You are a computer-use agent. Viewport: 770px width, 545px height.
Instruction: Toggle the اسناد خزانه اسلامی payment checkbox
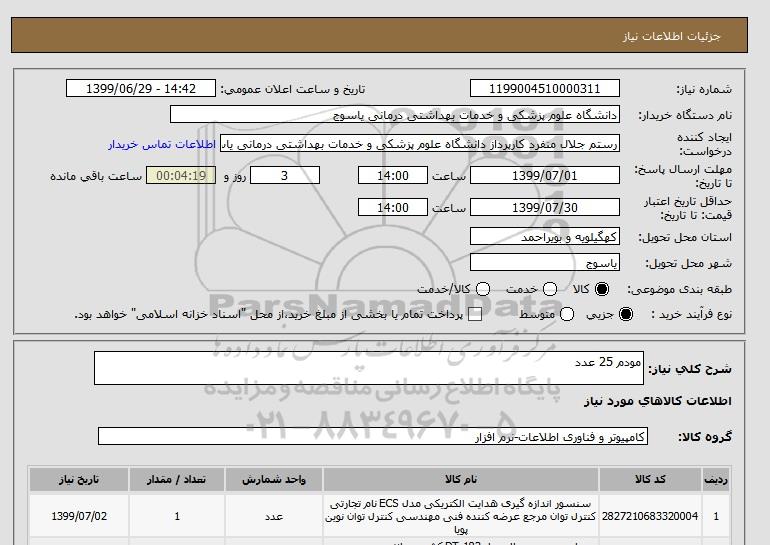(x=475, y=315)
